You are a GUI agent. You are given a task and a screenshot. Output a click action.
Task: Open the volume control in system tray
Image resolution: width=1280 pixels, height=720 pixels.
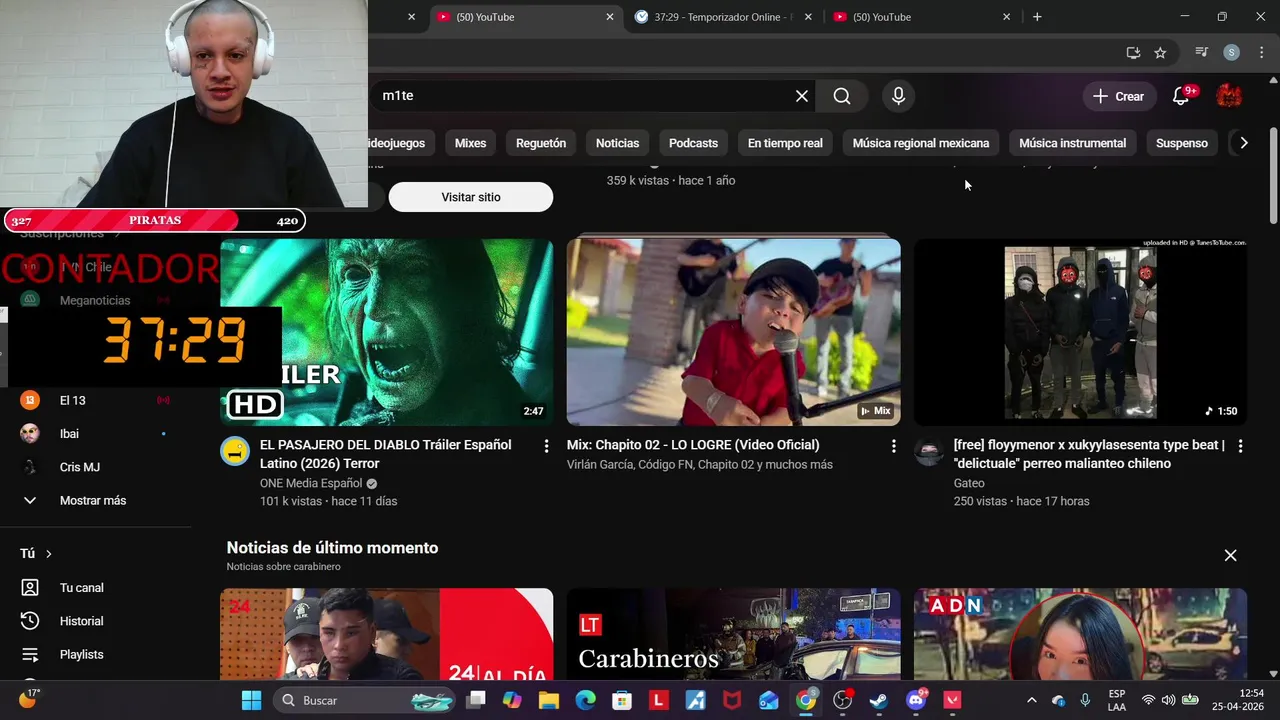coord(1168,700)
